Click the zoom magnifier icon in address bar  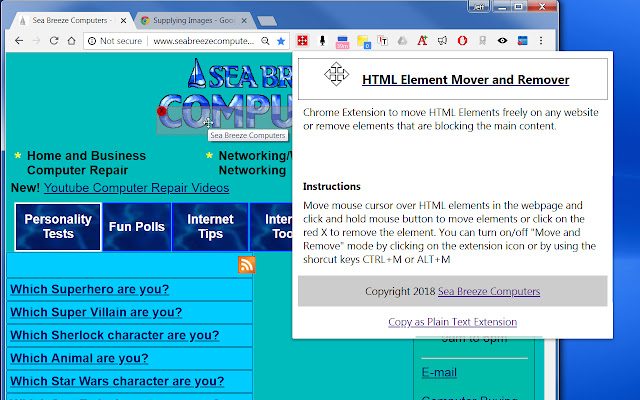[x=265, y=41]
